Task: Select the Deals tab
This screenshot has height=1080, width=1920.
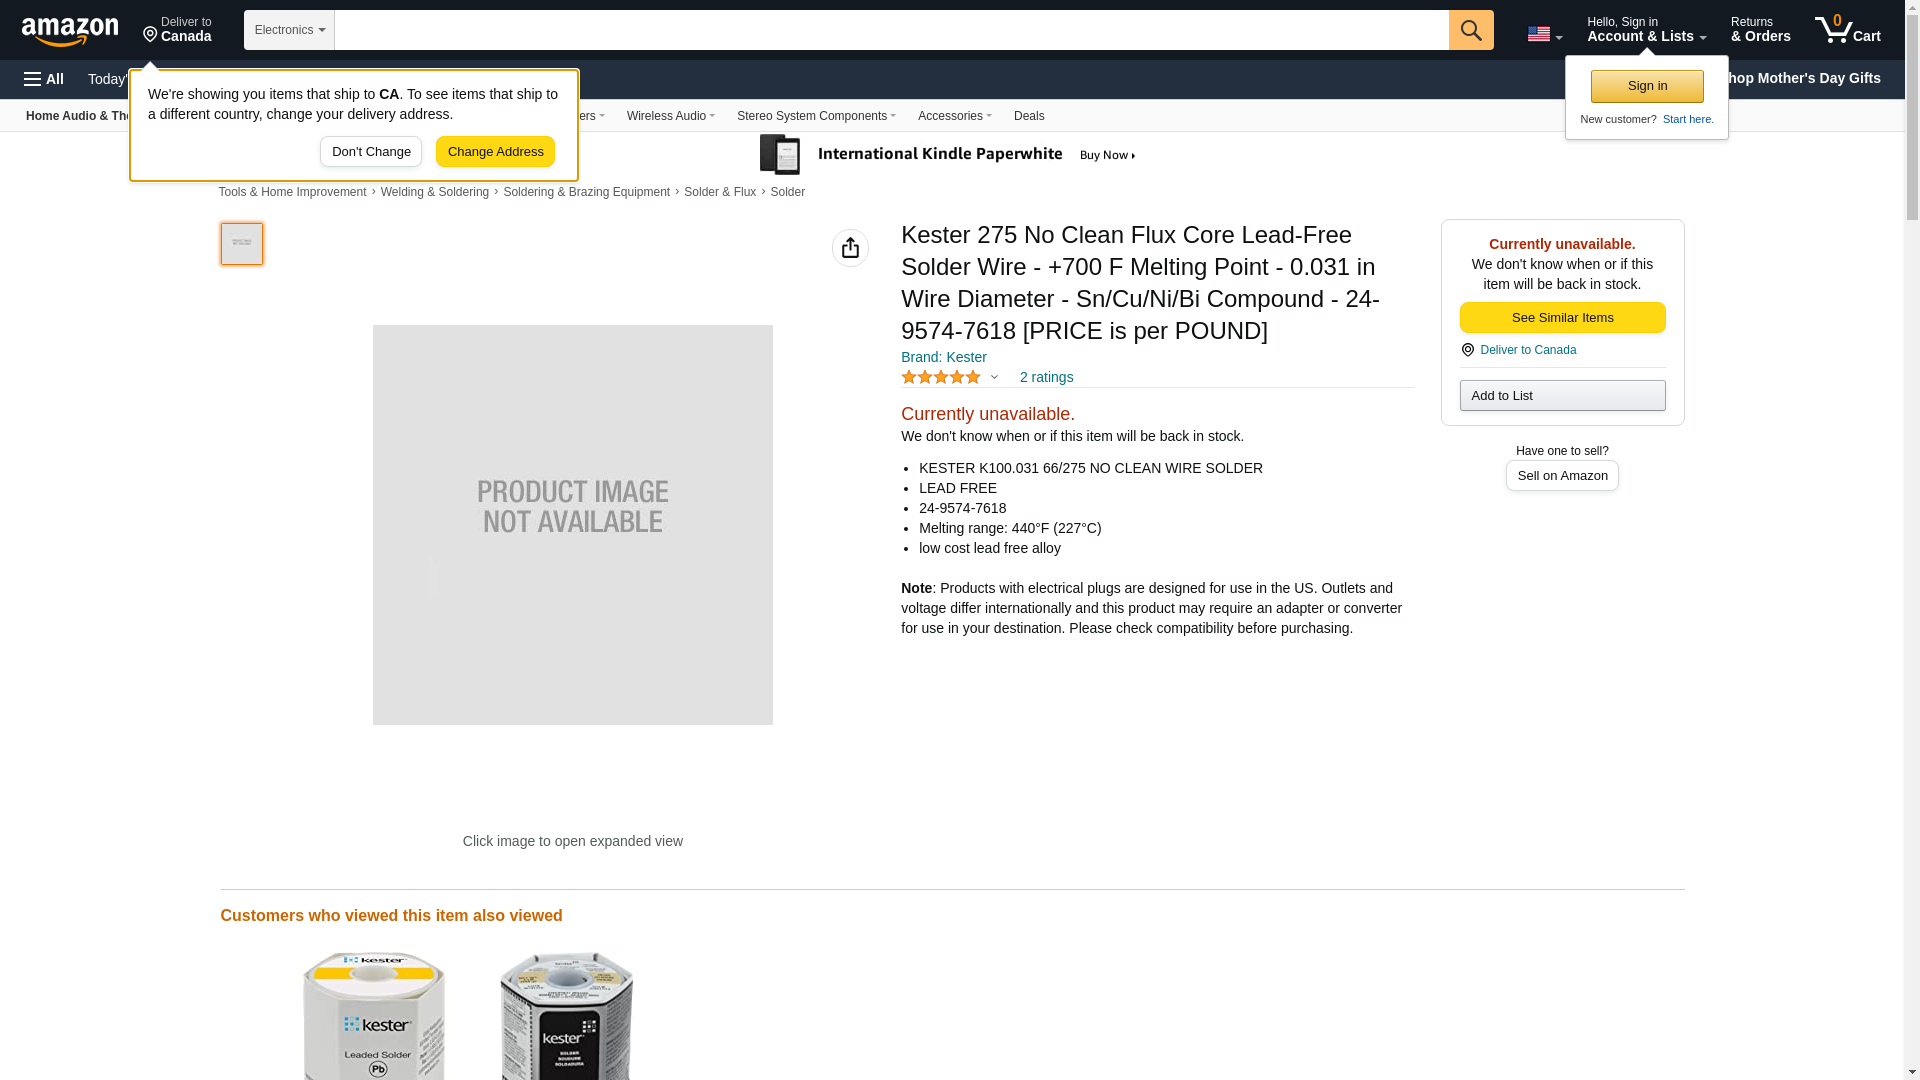Action: click(x=1029, y=116)
